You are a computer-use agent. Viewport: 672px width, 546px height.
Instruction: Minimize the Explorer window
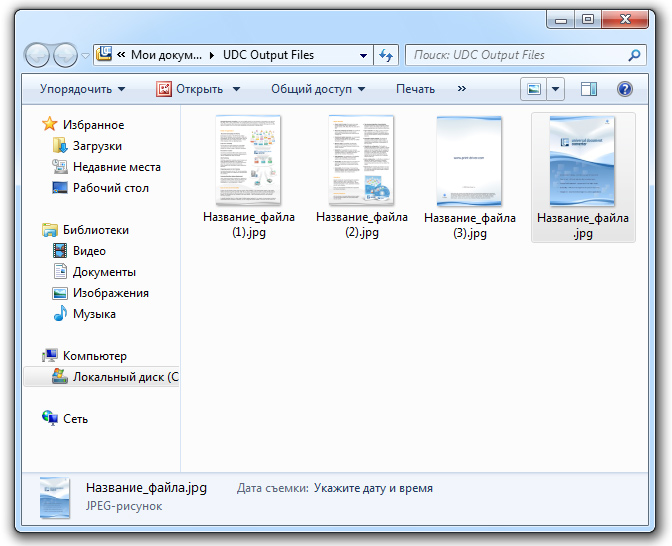click(x=561, y=20)
